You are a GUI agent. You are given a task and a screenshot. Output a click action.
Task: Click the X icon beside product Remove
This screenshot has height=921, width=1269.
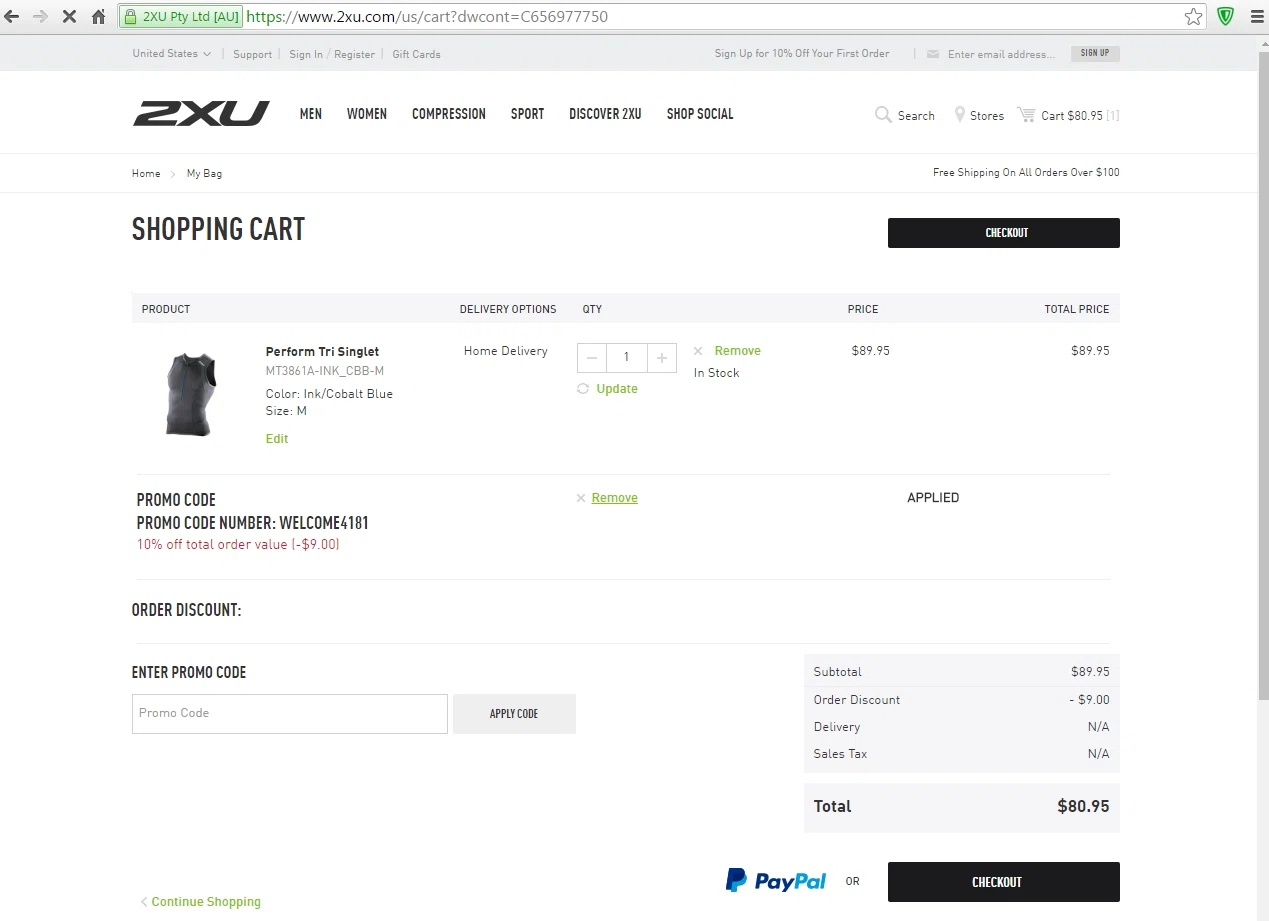point(698,351)
